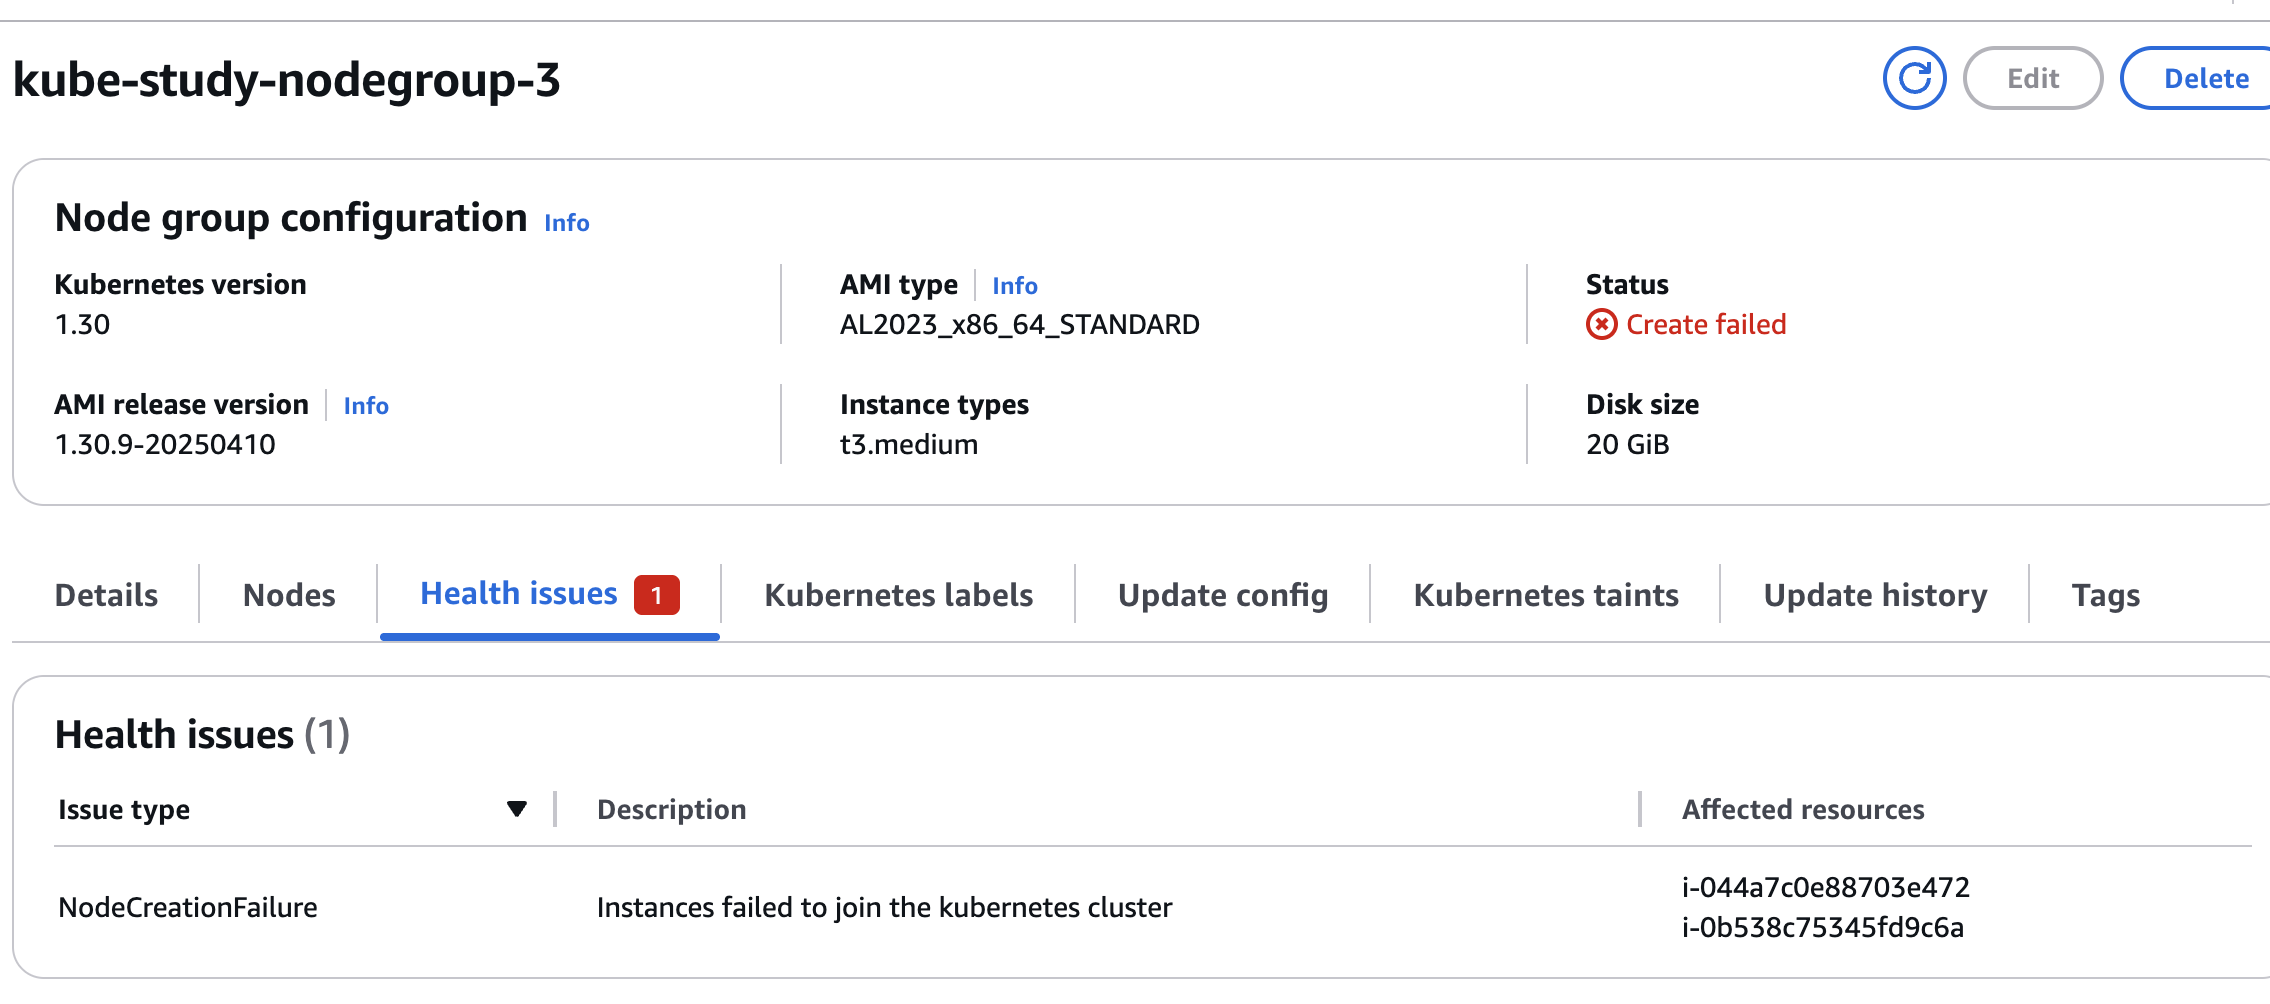
Task: Click the circular refresh icon button
Action: pos(1914,78)
